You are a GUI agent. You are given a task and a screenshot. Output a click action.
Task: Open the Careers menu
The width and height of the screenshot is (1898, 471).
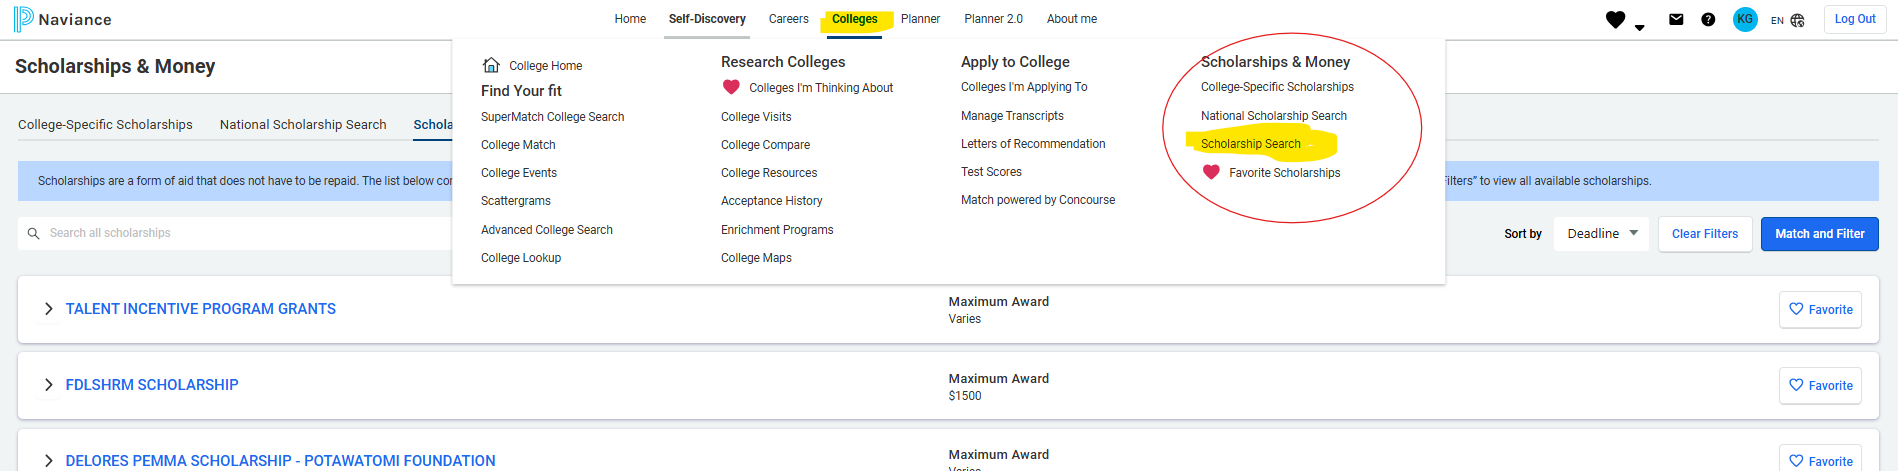pyautogui.click(x=788, y=19)
